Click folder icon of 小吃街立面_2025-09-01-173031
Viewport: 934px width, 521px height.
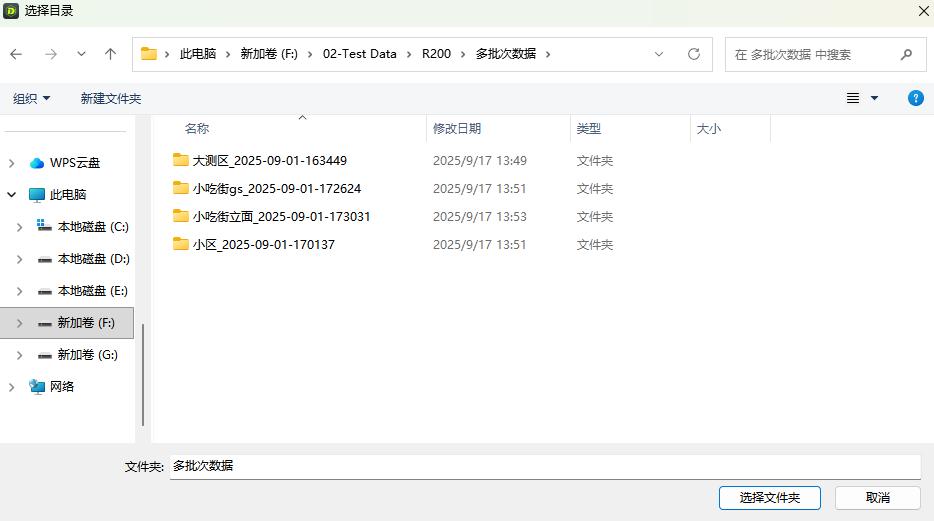pyautogui.click(x=180, y=216)
